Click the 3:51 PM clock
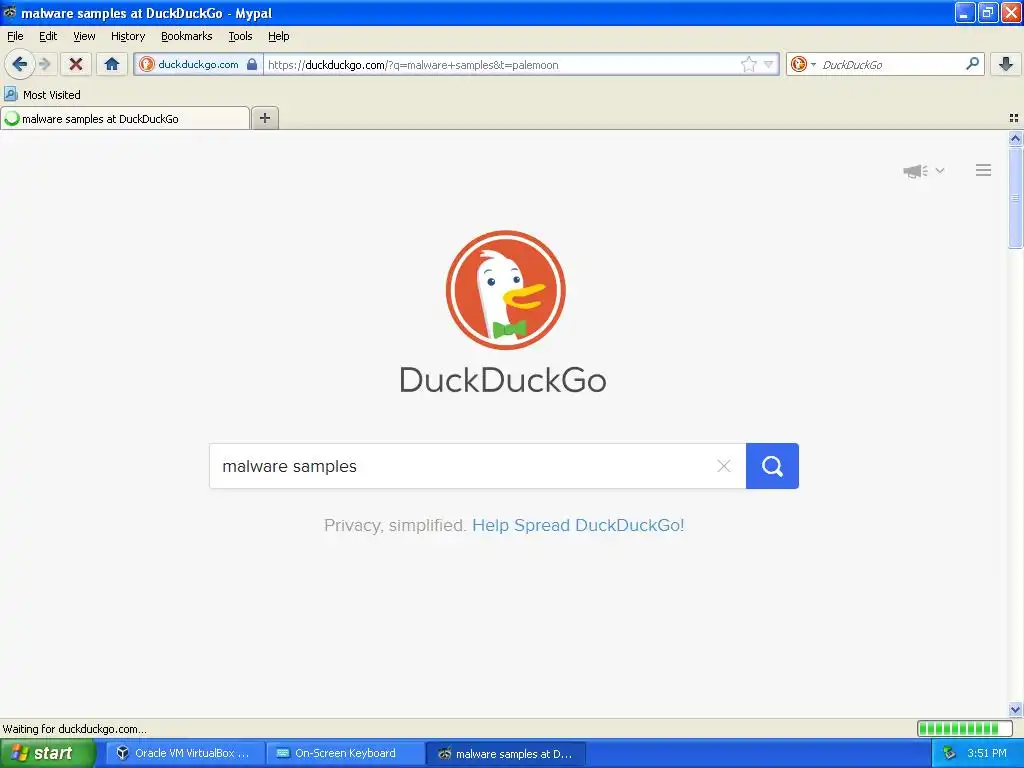 pos(987,754)
